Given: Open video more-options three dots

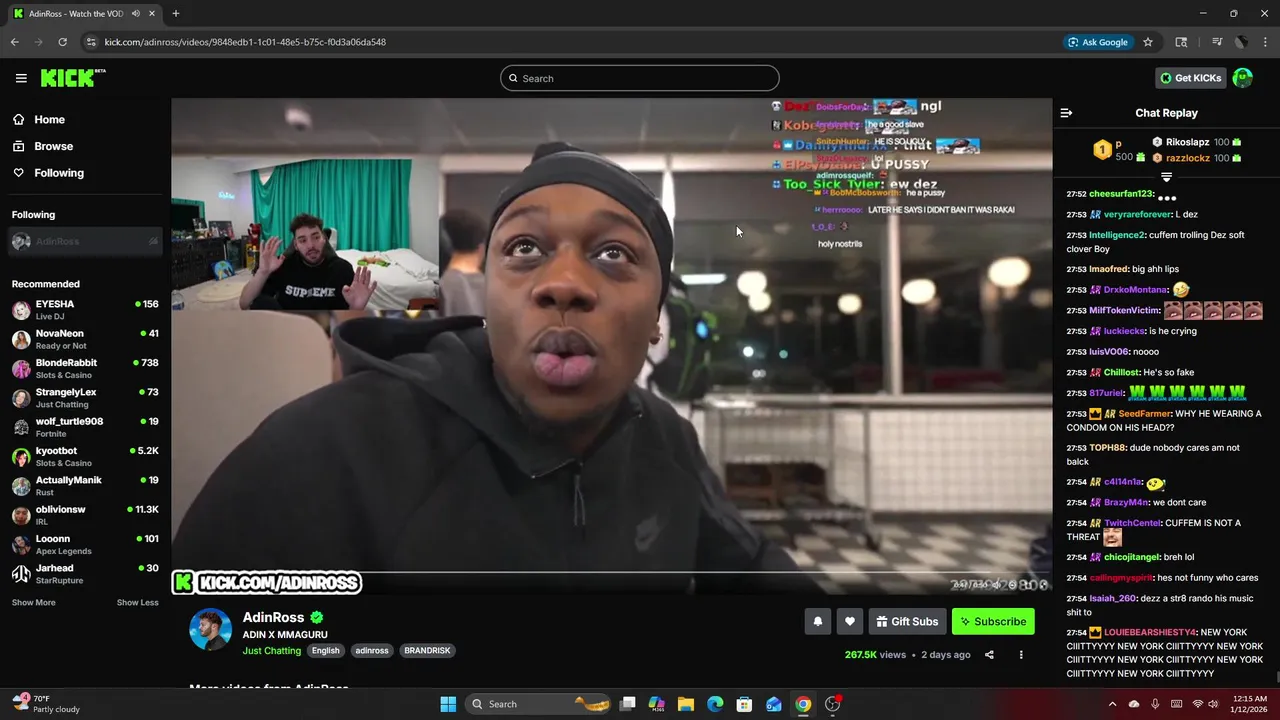Looking at the screenshot, I should [1021, 655].
